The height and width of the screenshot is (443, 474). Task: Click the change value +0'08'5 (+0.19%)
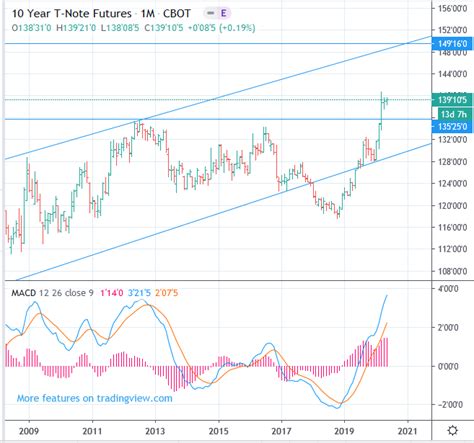(x=222, y=28)
